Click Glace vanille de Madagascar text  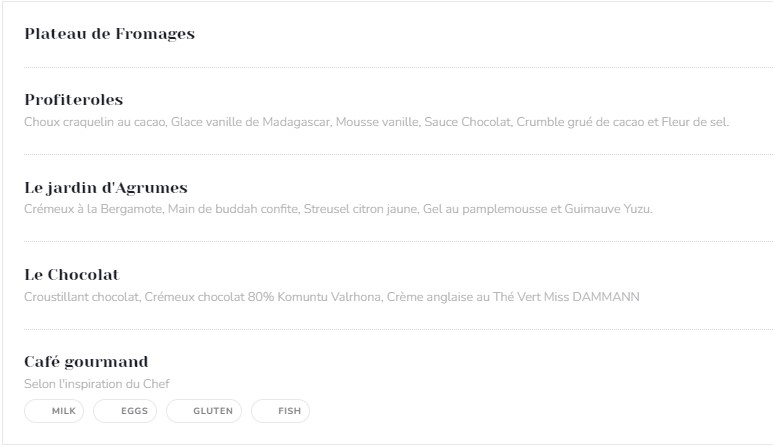250,122
